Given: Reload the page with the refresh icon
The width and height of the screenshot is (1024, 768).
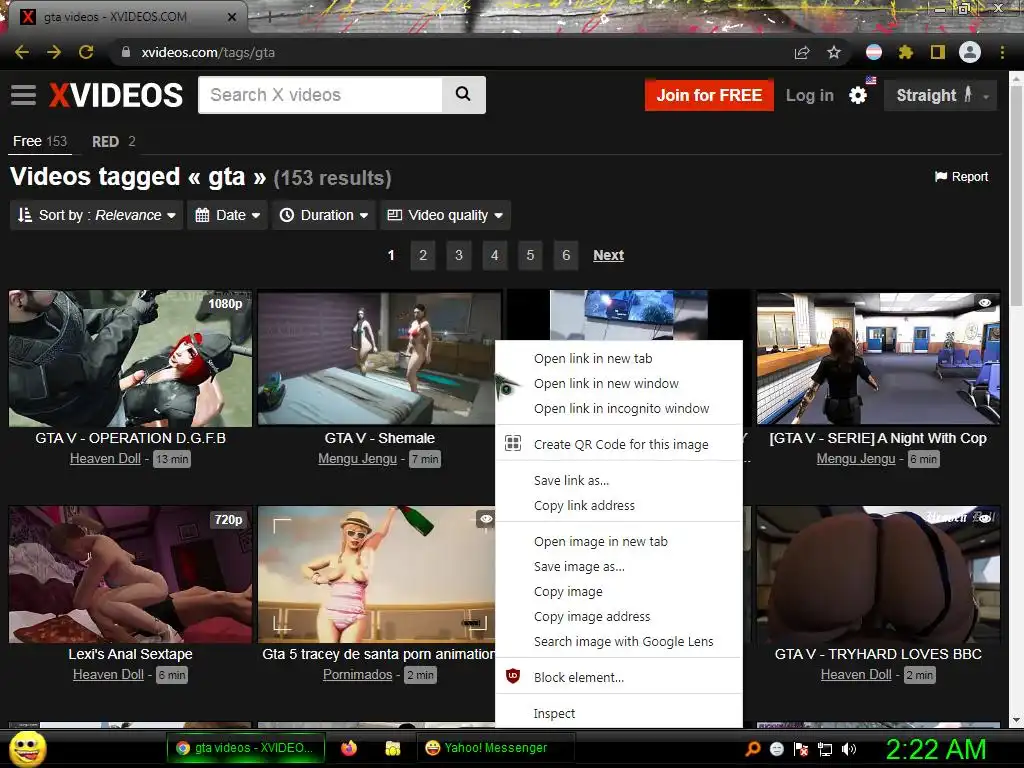Looking at the screenshot, I should point(86,52).
